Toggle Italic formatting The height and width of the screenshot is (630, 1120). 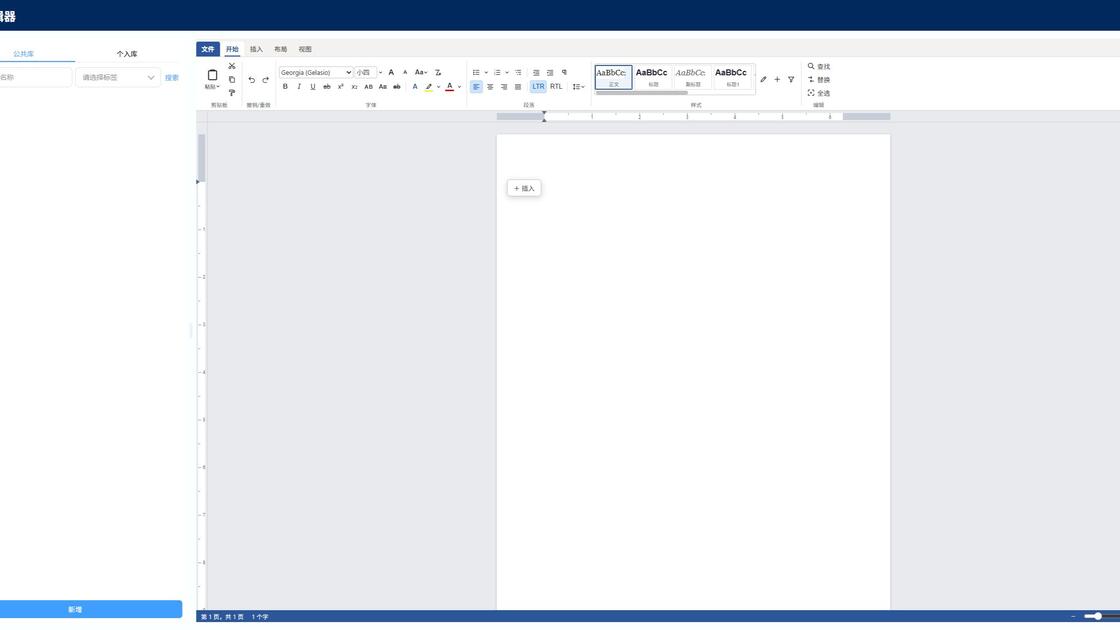tap(299, 86)
